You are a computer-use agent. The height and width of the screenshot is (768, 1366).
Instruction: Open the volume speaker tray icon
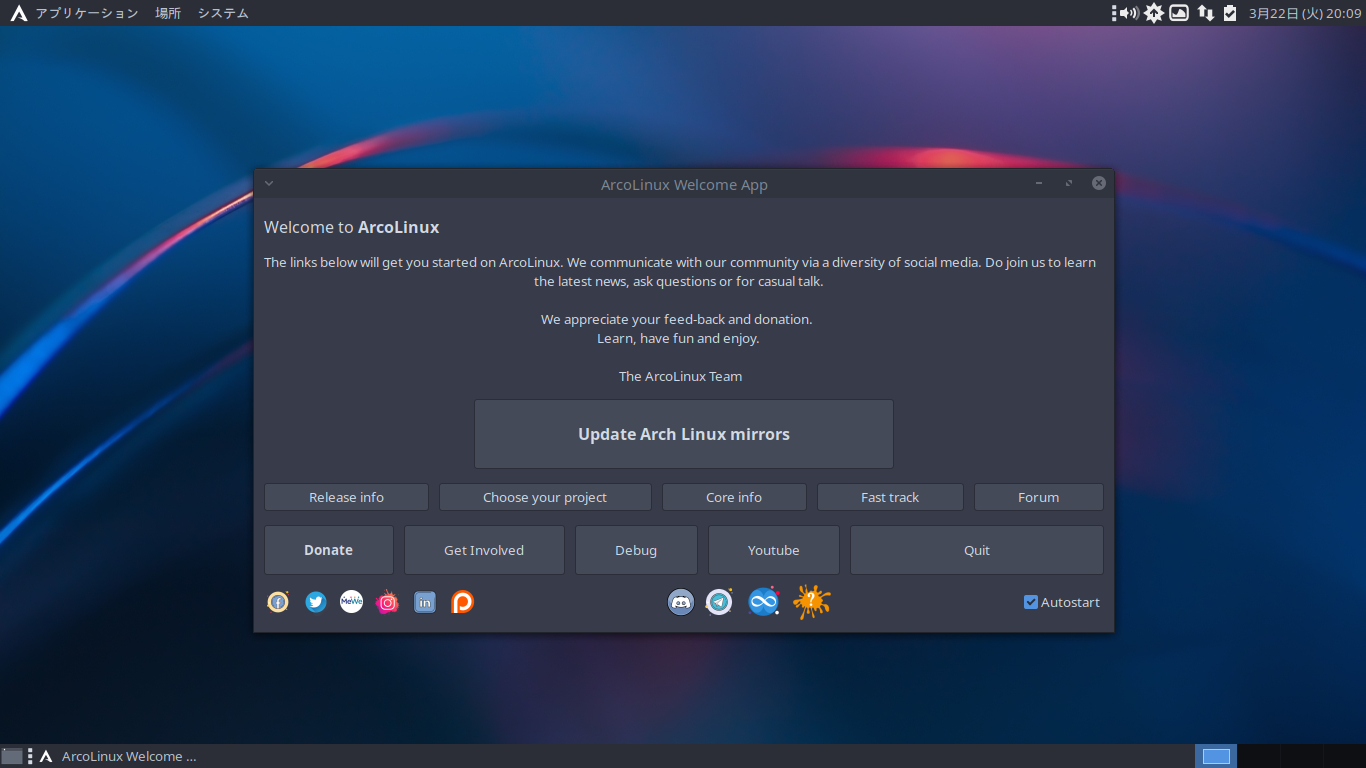[1129, 13]
